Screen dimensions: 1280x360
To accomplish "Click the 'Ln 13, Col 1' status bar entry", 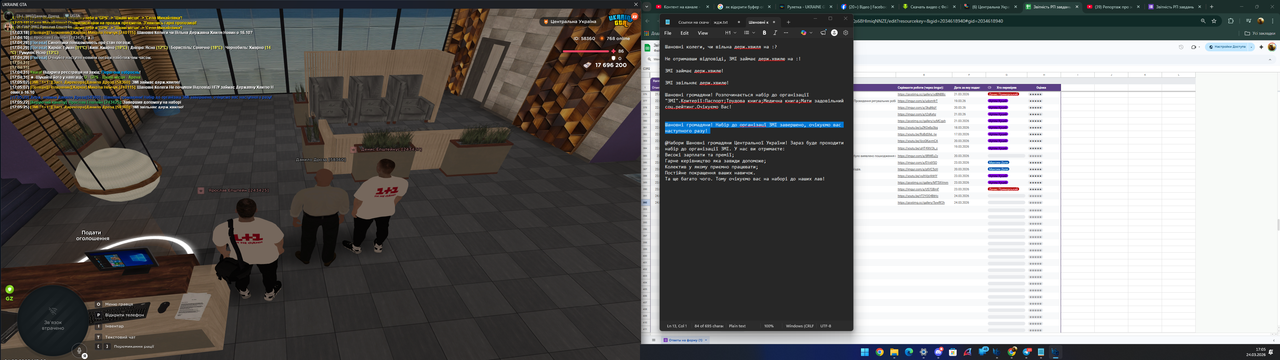I will point(677,326).
